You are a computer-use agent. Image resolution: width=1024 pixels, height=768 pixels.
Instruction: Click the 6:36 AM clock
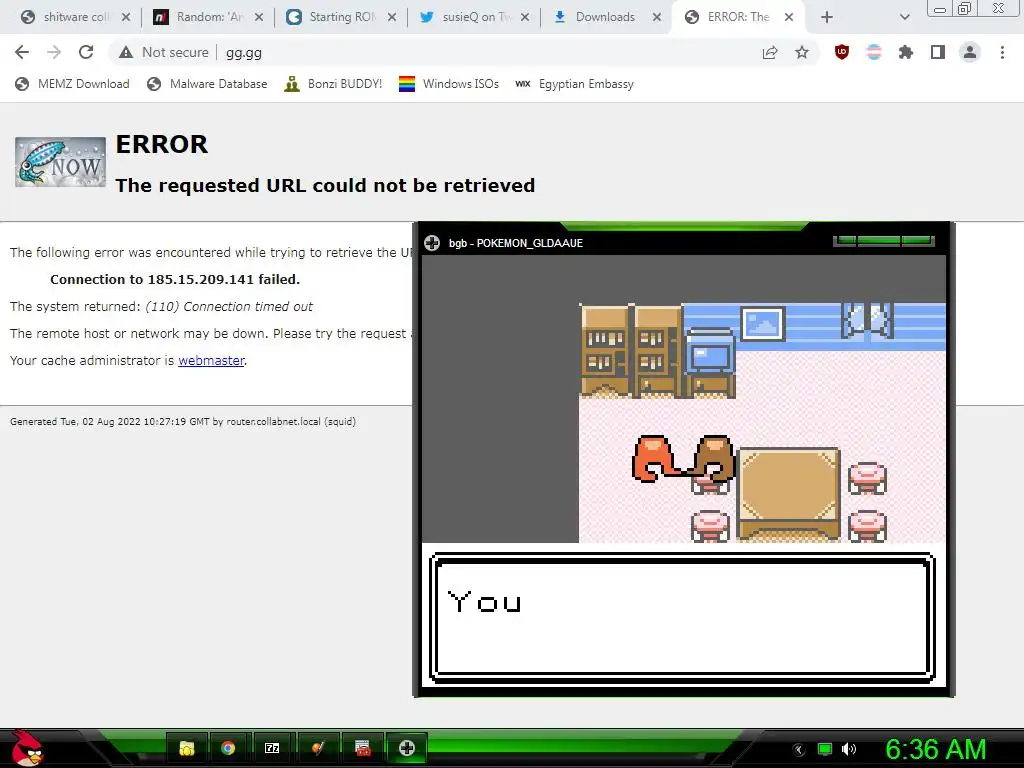936,749
